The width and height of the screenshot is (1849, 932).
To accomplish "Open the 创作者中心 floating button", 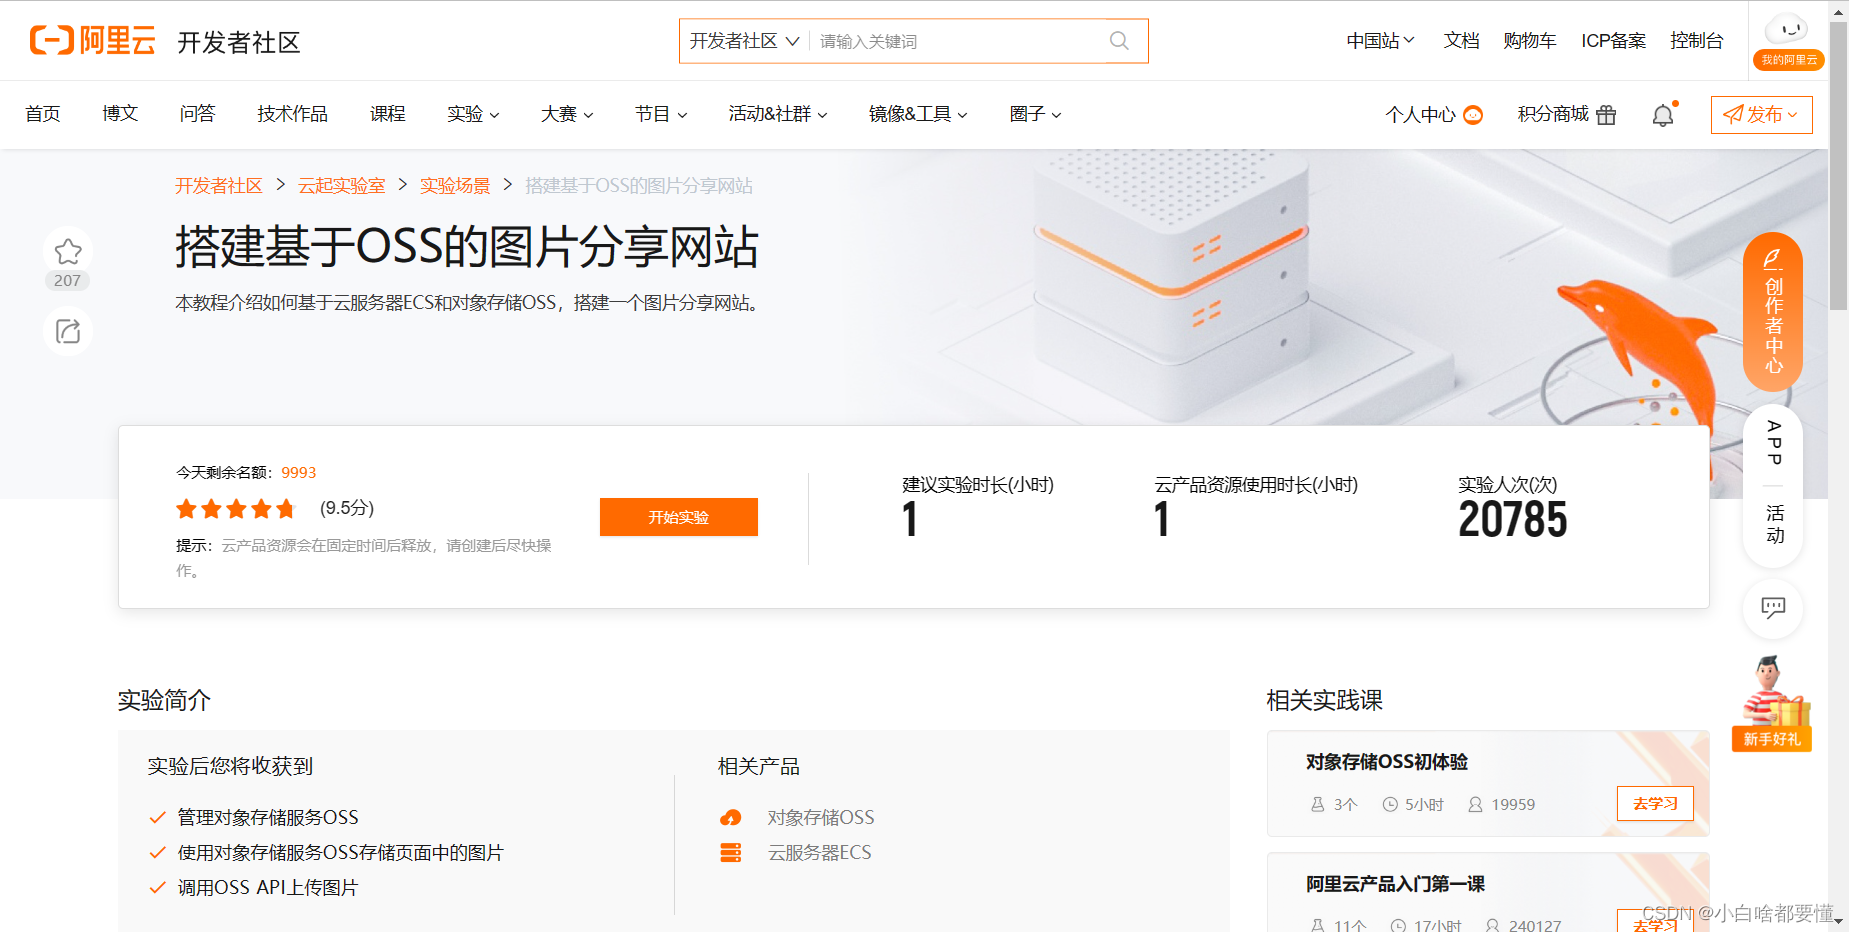I will 1773,311.
